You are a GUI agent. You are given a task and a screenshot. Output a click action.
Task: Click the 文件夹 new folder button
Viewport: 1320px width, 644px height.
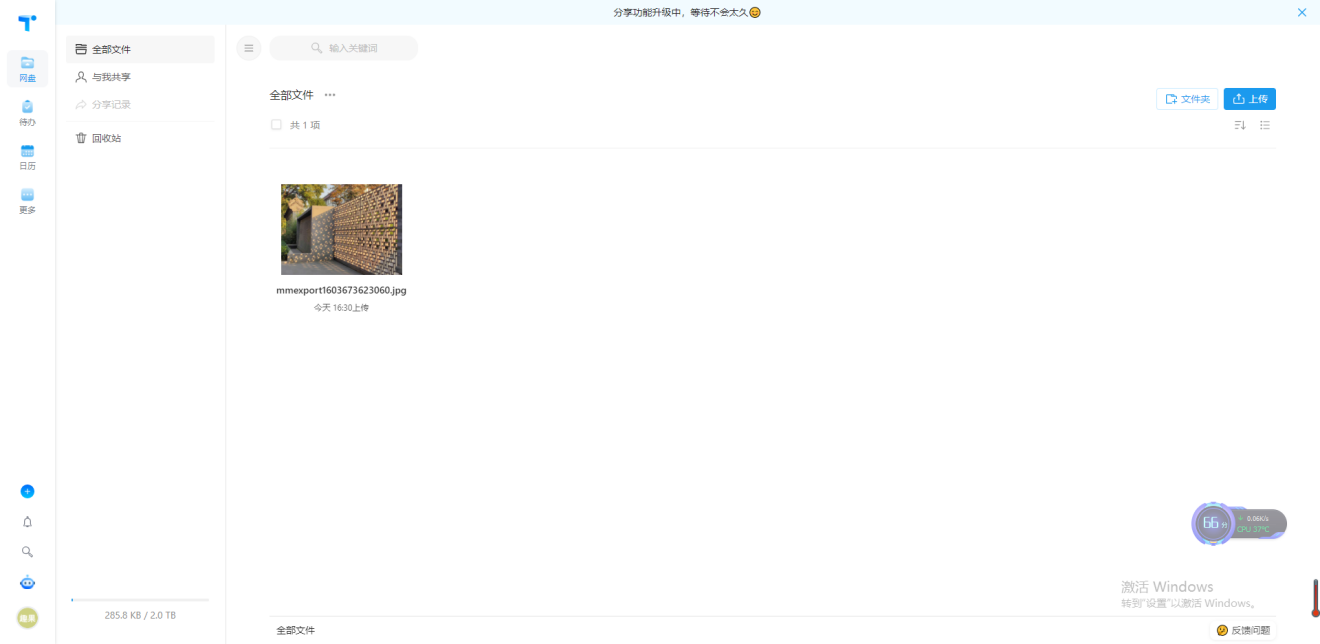pos(1187,99)
